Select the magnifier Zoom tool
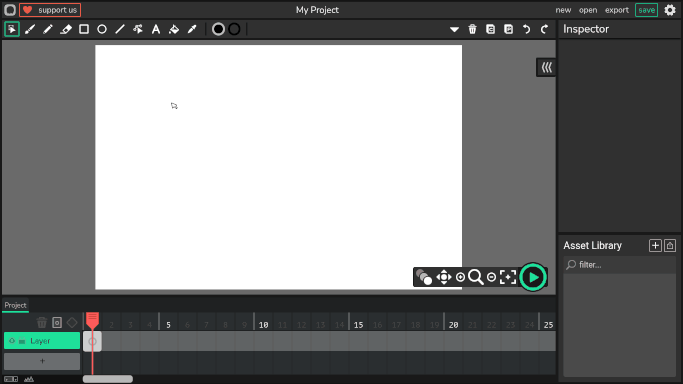The height and width of the screenshot is (384, 683). click(x=476, y=277)
